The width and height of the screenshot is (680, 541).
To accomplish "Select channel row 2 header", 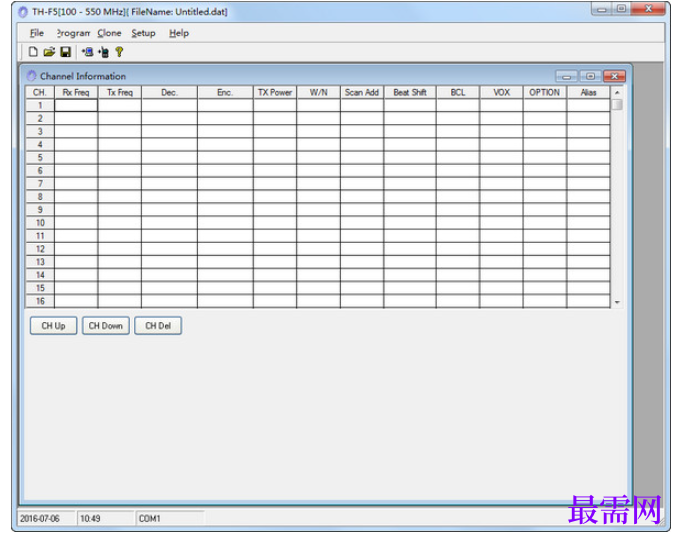I will click(x=40, y=118).
